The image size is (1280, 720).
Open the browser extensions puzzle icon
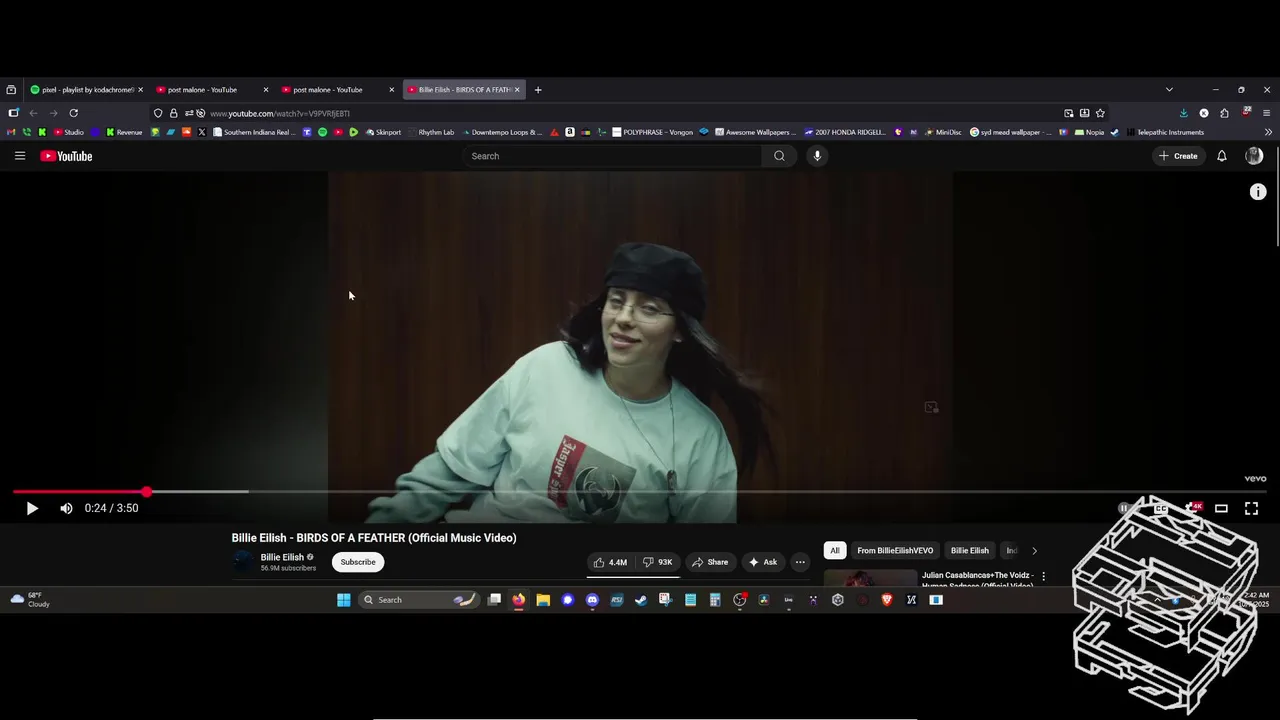point(1224,113)
